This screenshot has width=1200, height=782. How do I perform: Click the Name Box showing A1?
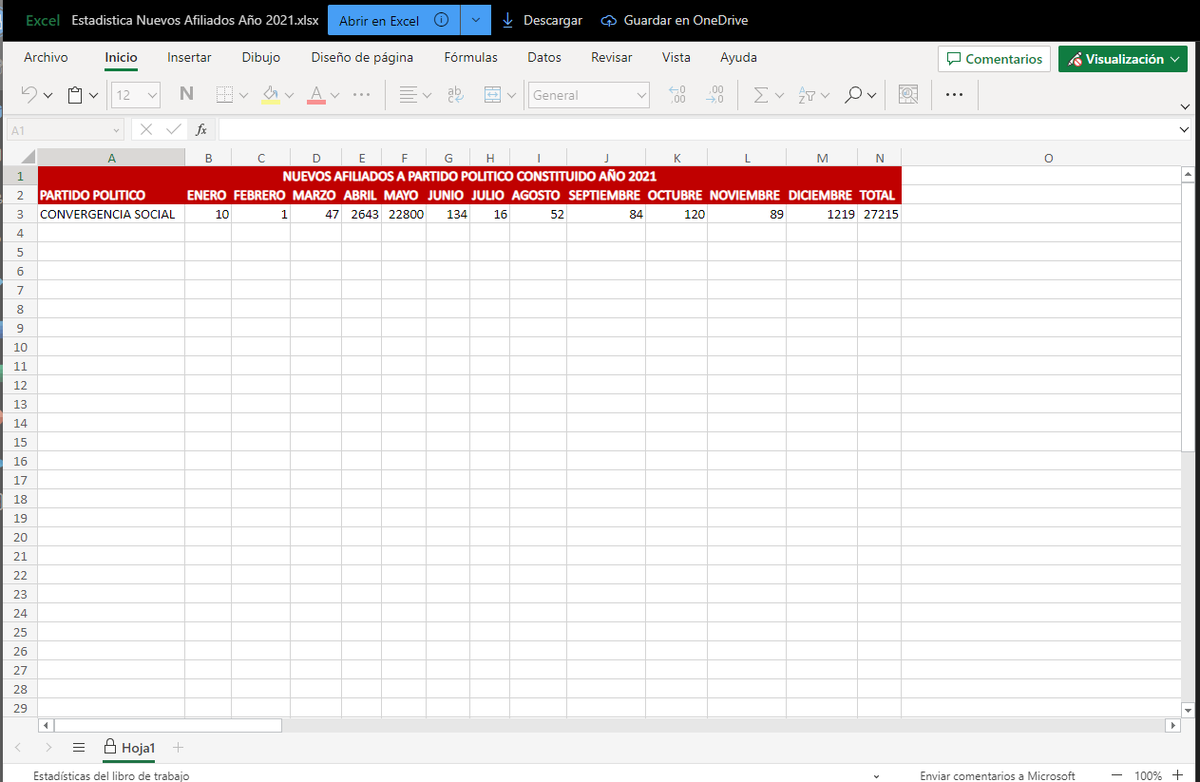pos(65,130)
